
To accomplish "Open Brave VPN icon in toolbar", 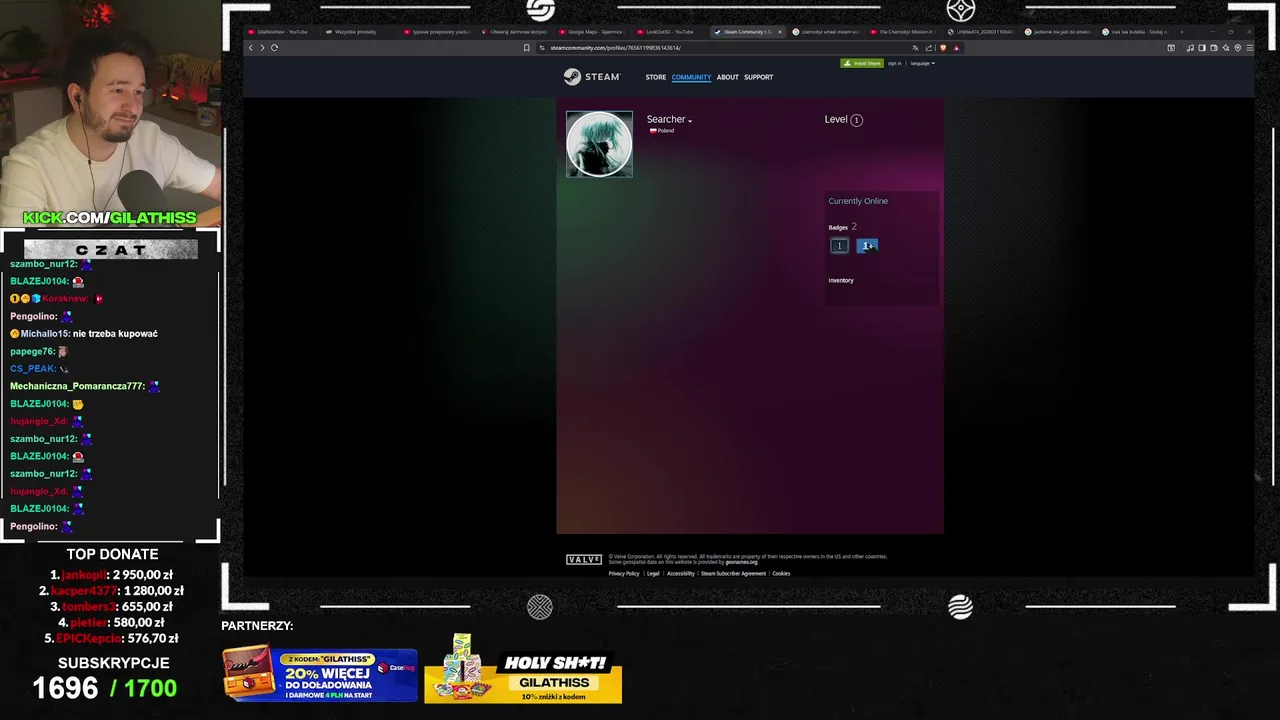I will click(1238, 48).
